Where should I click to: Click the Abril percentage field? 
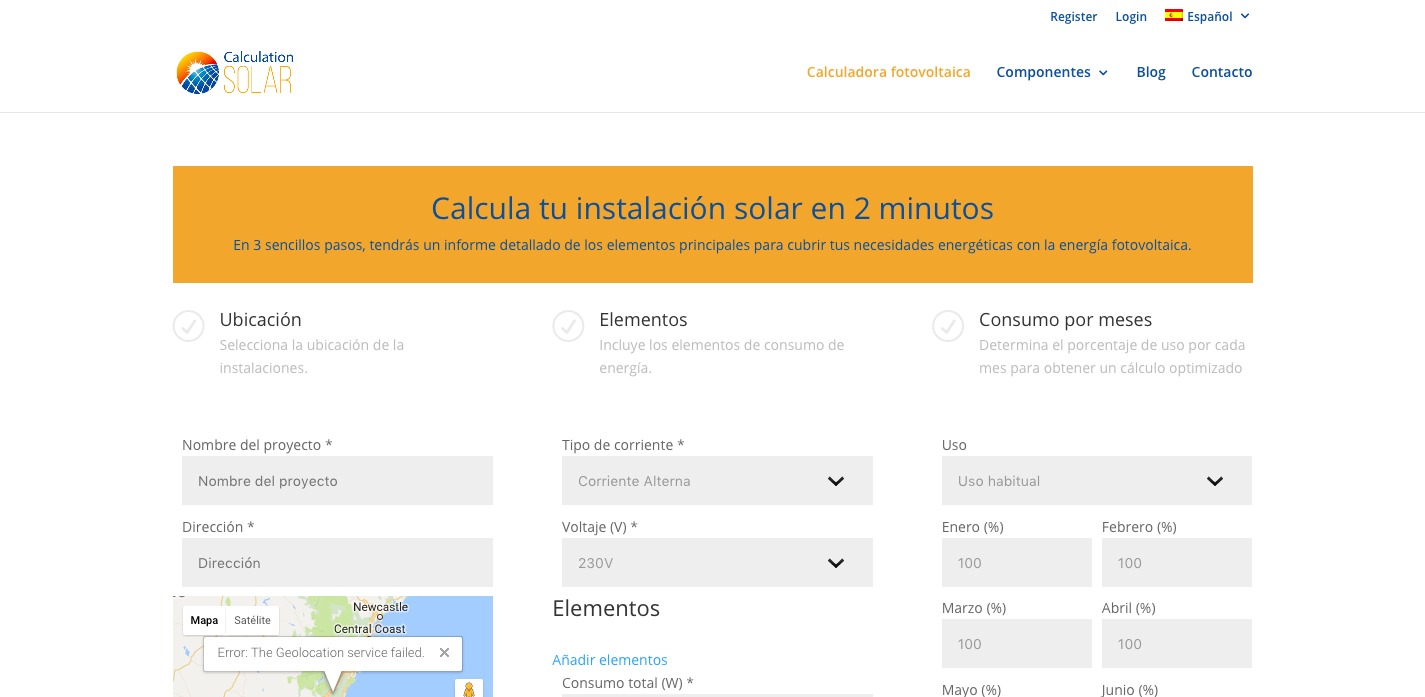1177,644
